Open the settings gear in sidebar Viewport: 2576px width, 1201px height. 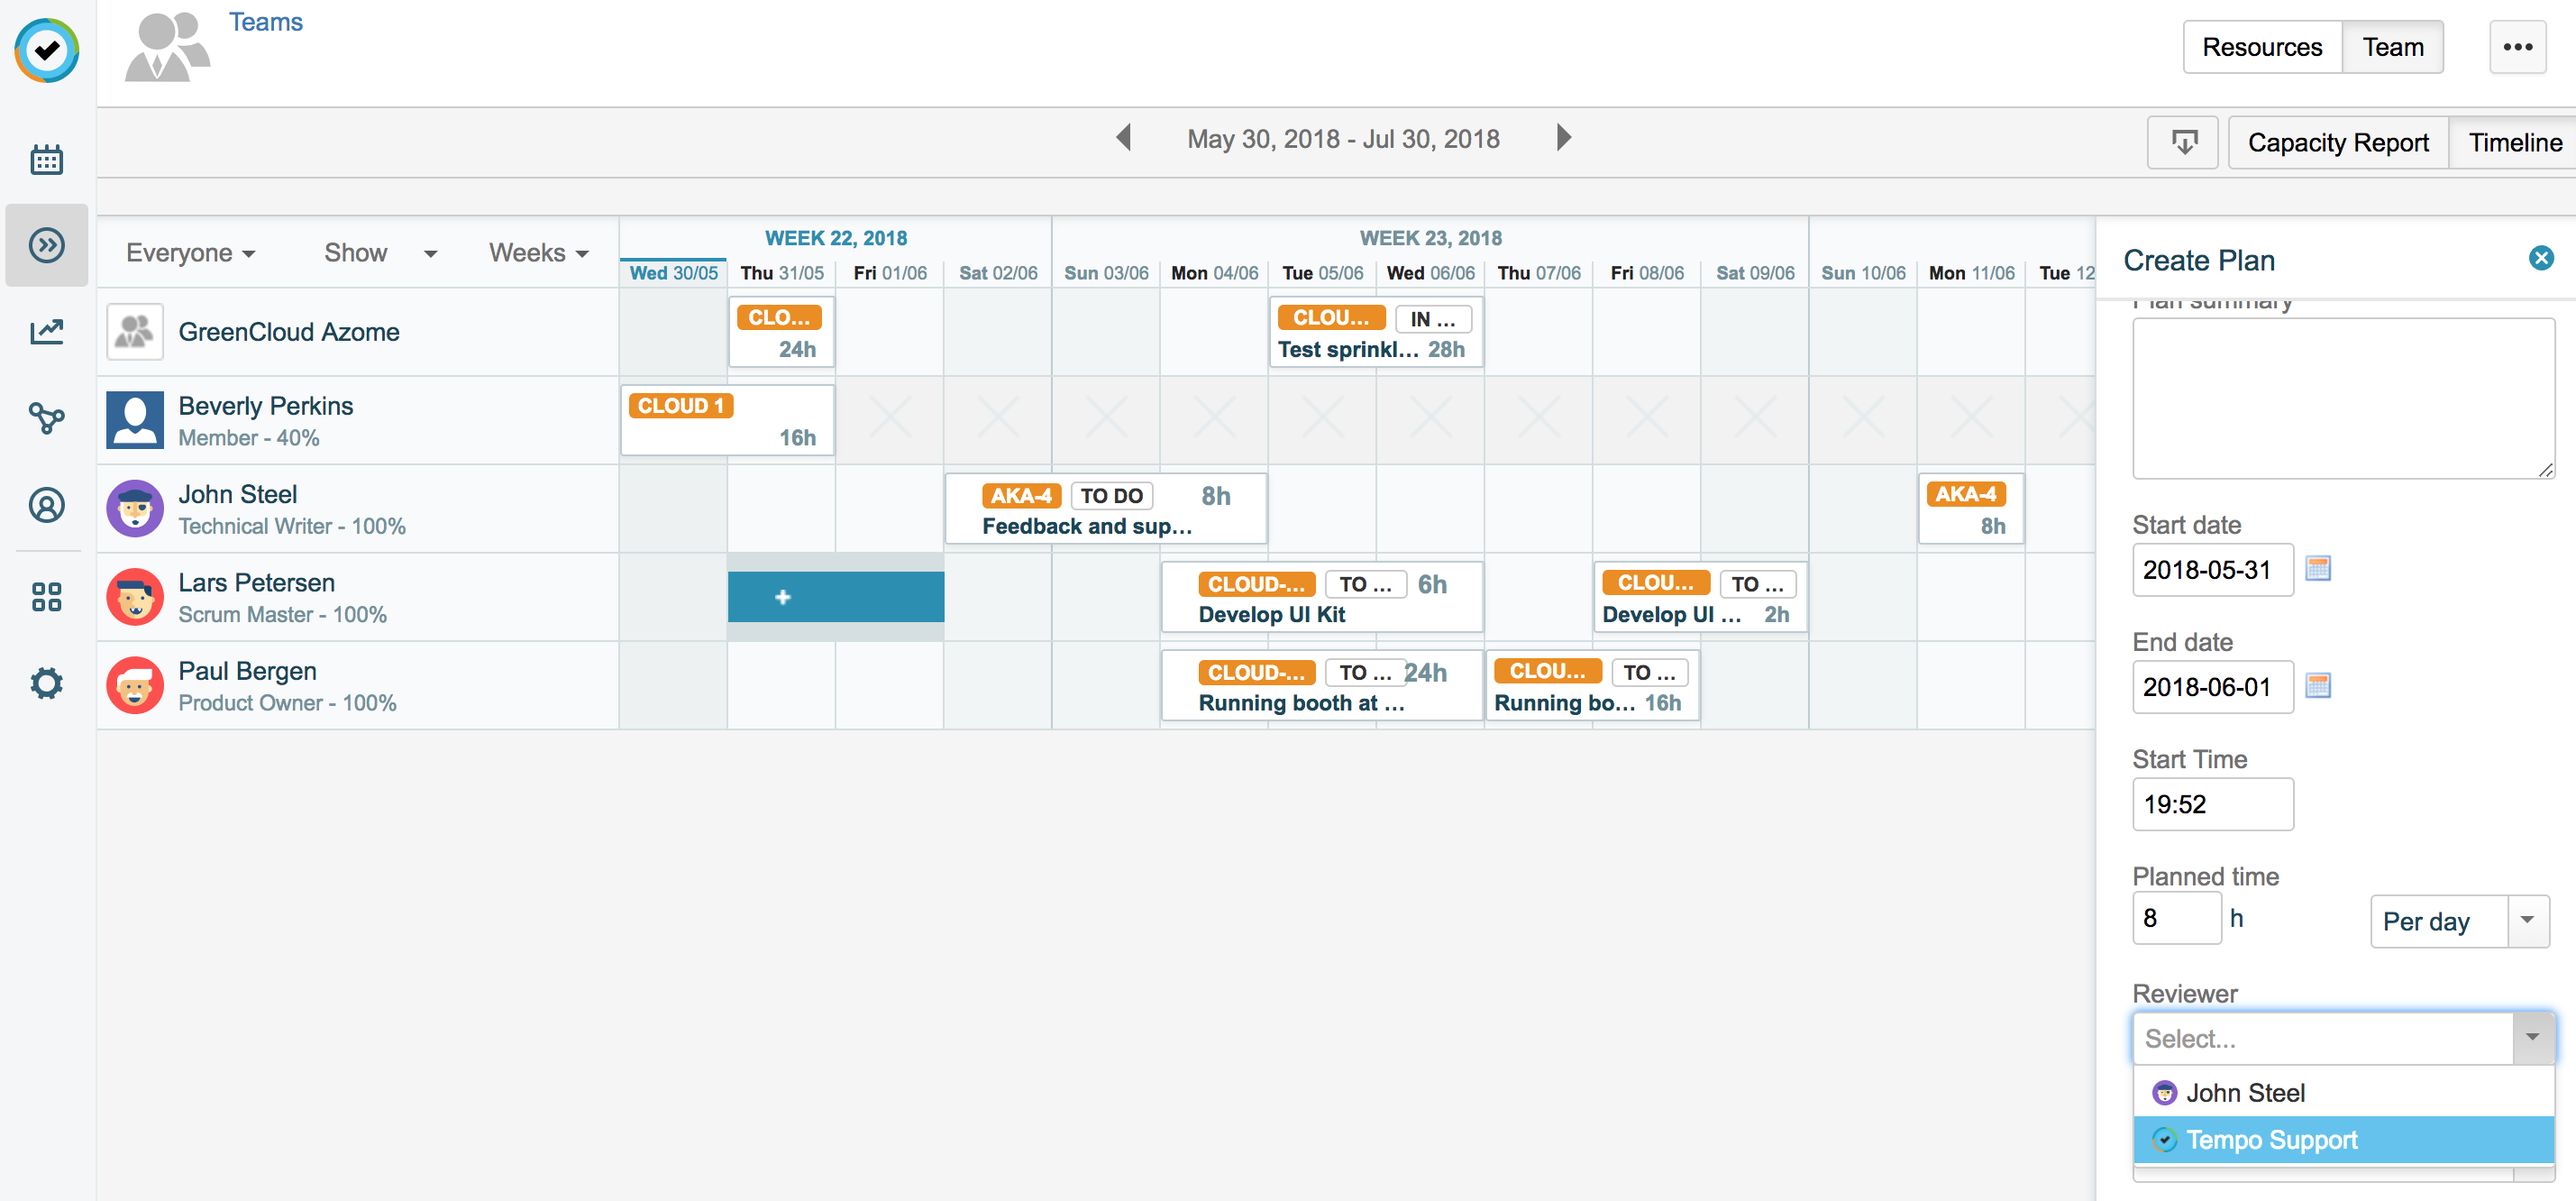(x=46, y=684)
